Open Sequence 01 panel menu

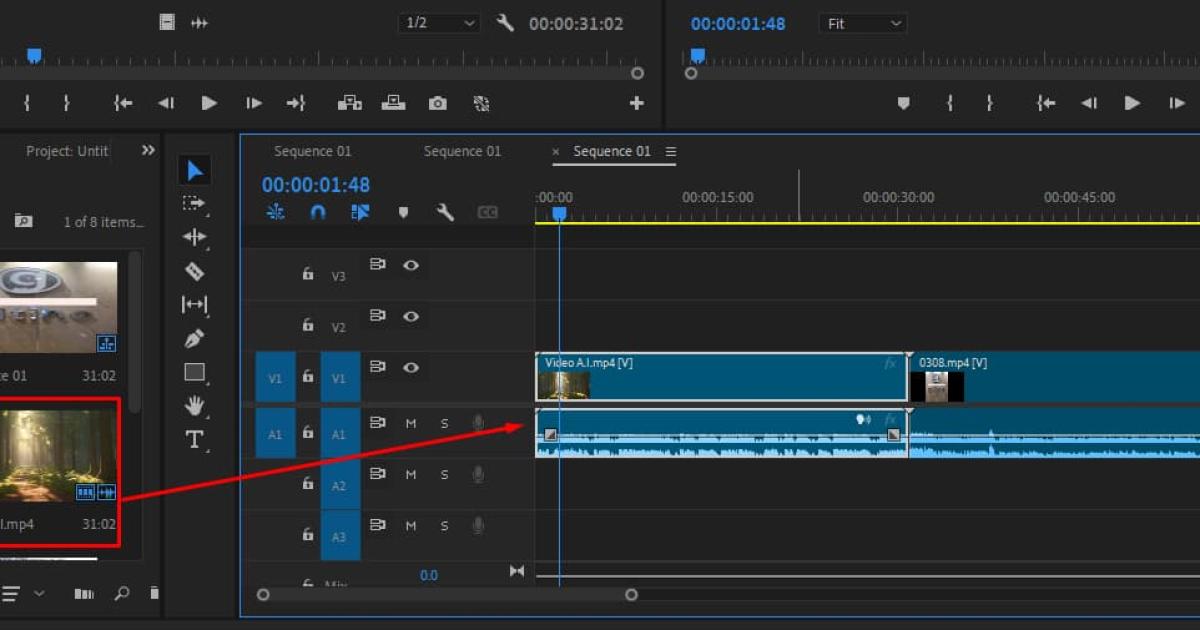tap(671, 152)
